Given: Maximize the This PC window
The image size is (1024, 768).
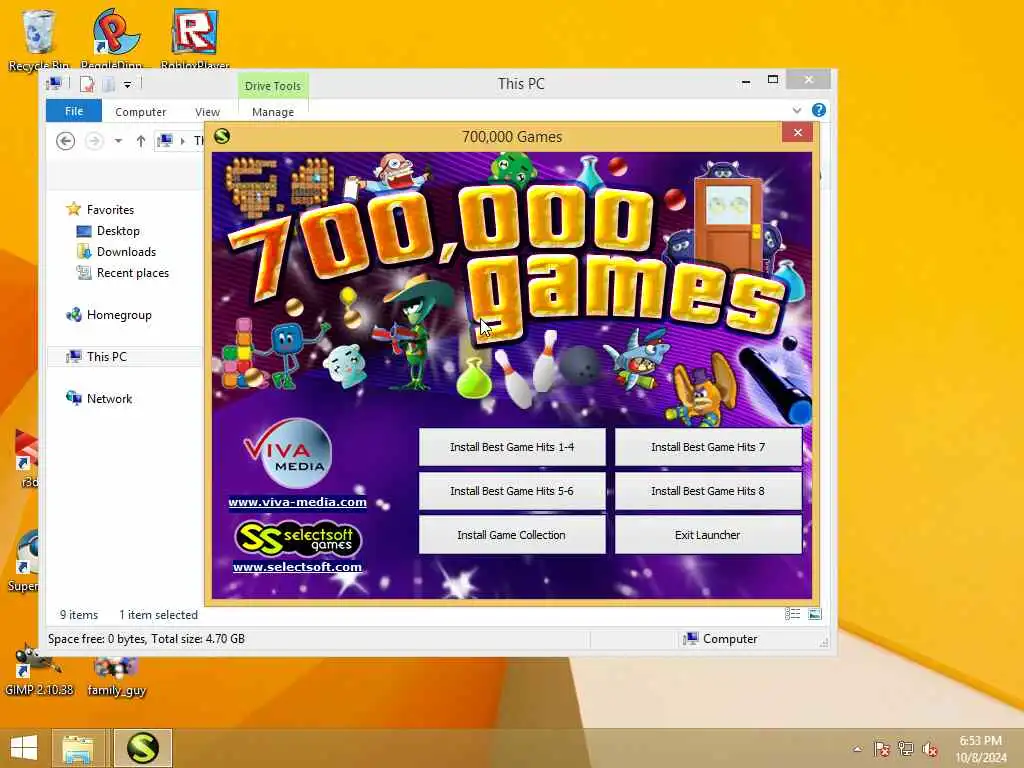Looking at the screenshot, I should click(773, 80).
